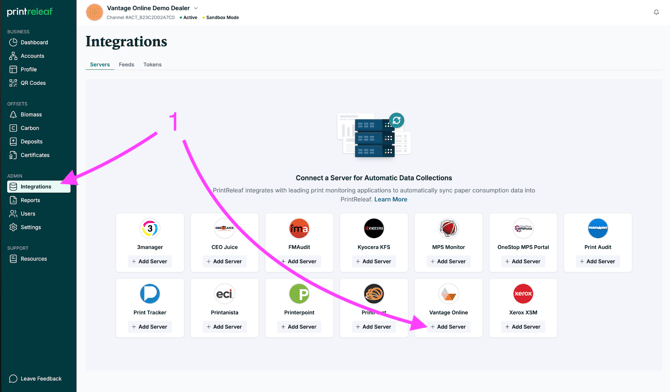The width and height of the screenshot is (670, 392).
Task: Open the Profile sidebar icon
Action: coord(13,69)
